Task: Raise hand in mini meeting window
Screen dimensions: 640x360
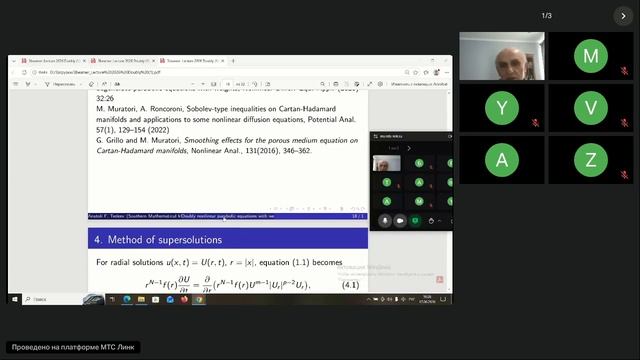Action: coord(431,221)
